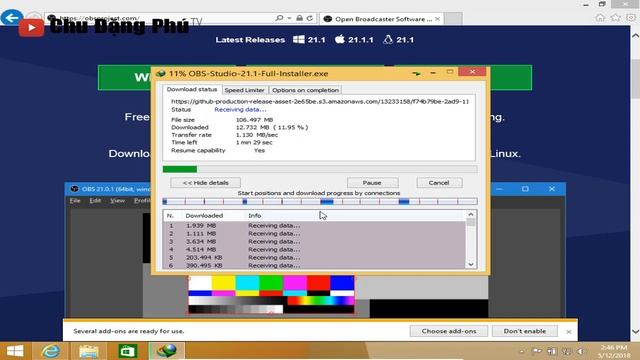Click connections list scroll down arrow
The image size is (640, 360).
471,264
